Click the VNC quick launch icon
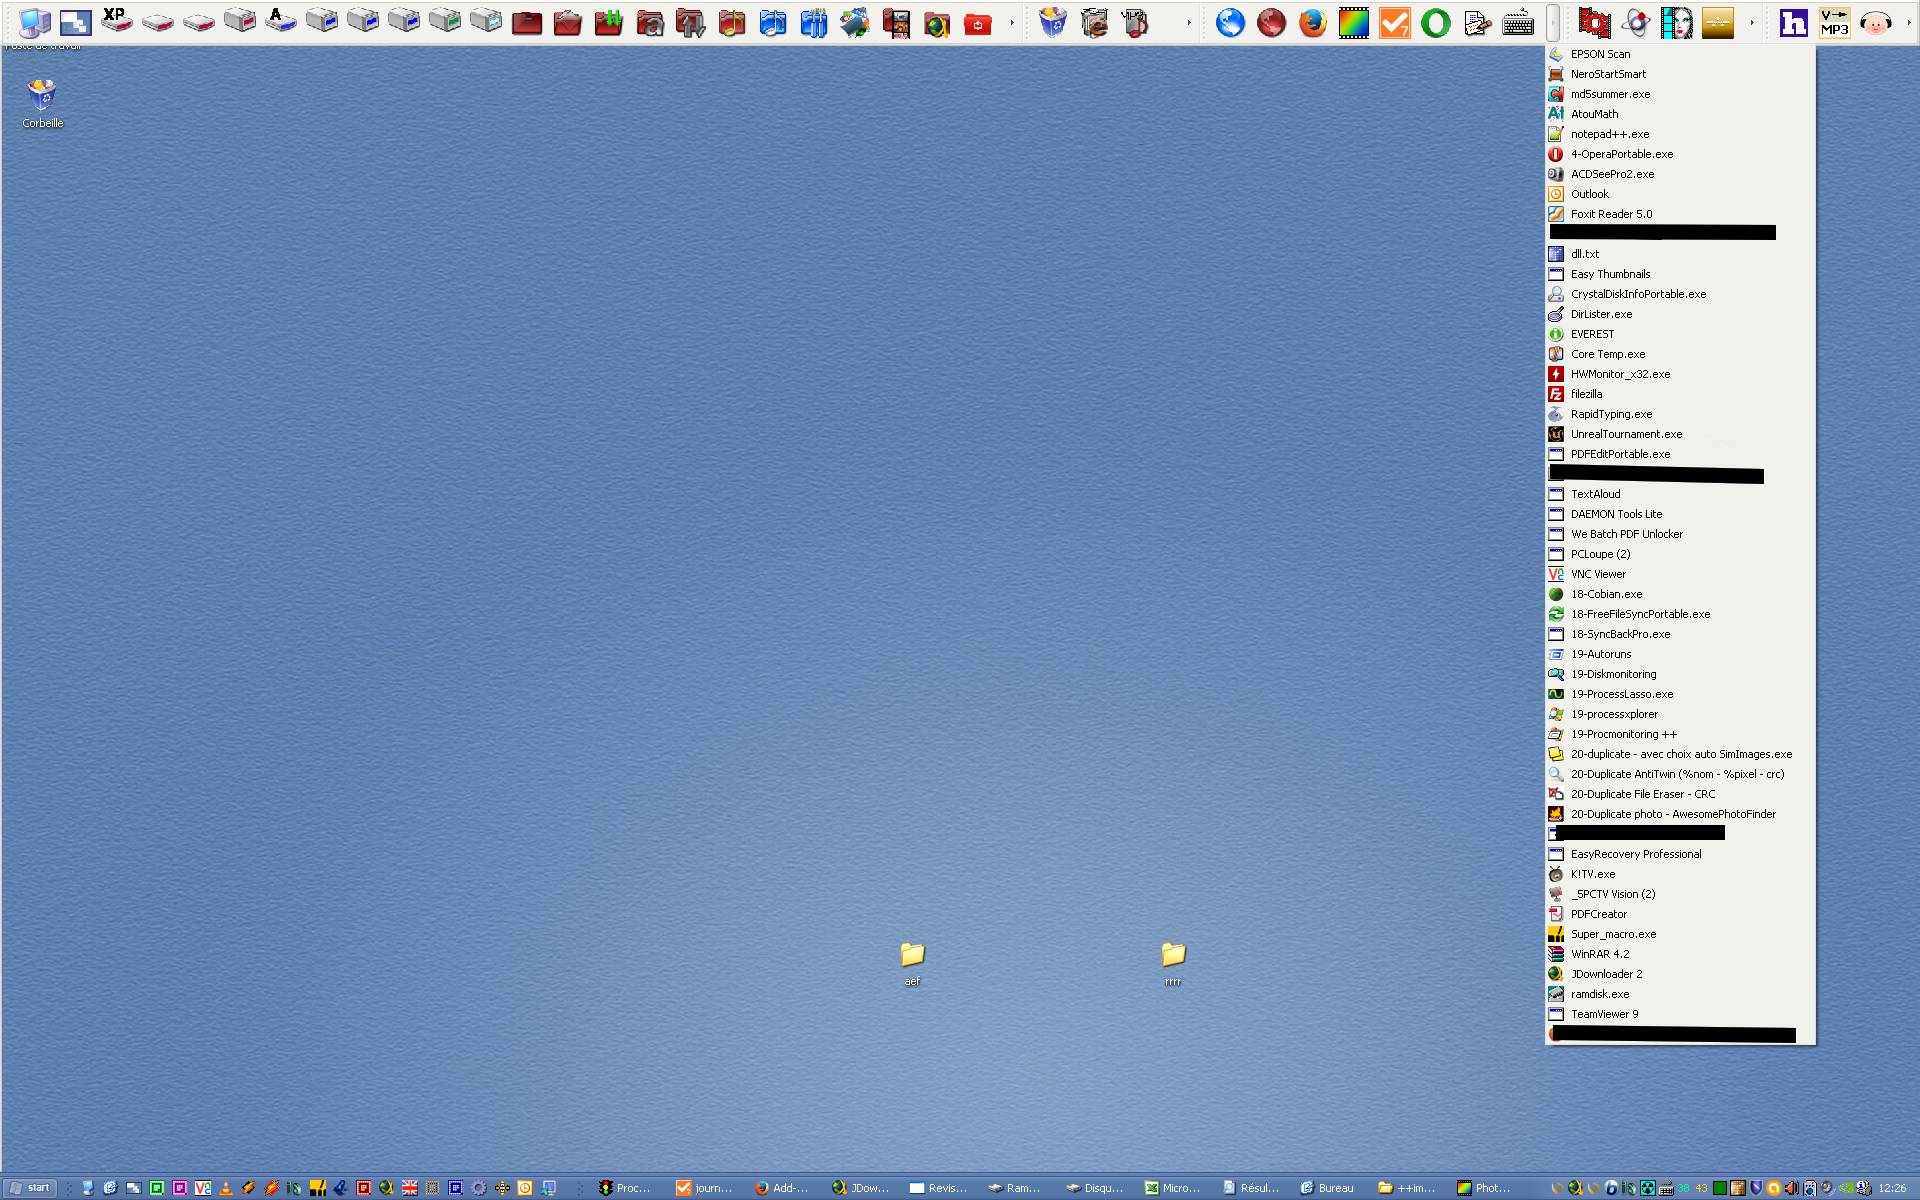 [x=203, y=1188]
